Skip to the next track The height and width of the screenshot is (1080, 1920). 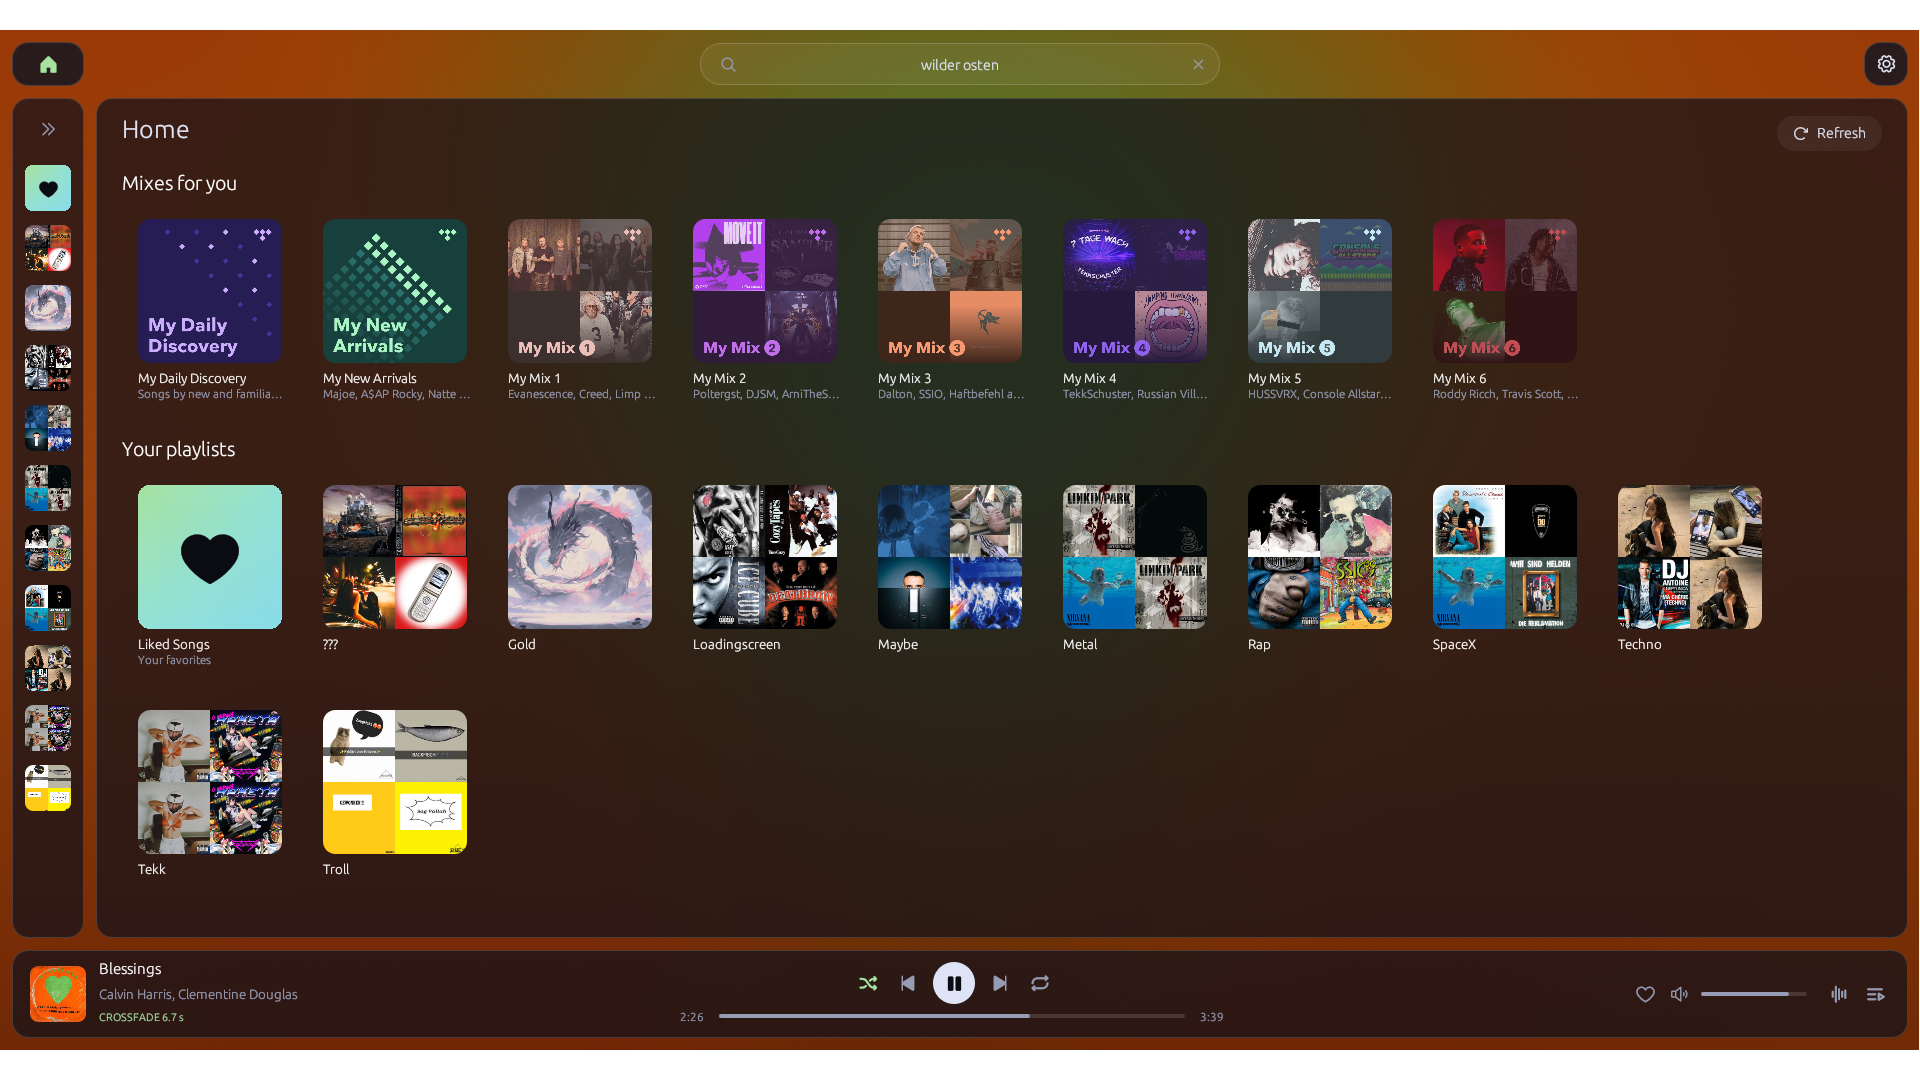(x=1000, y=983)
